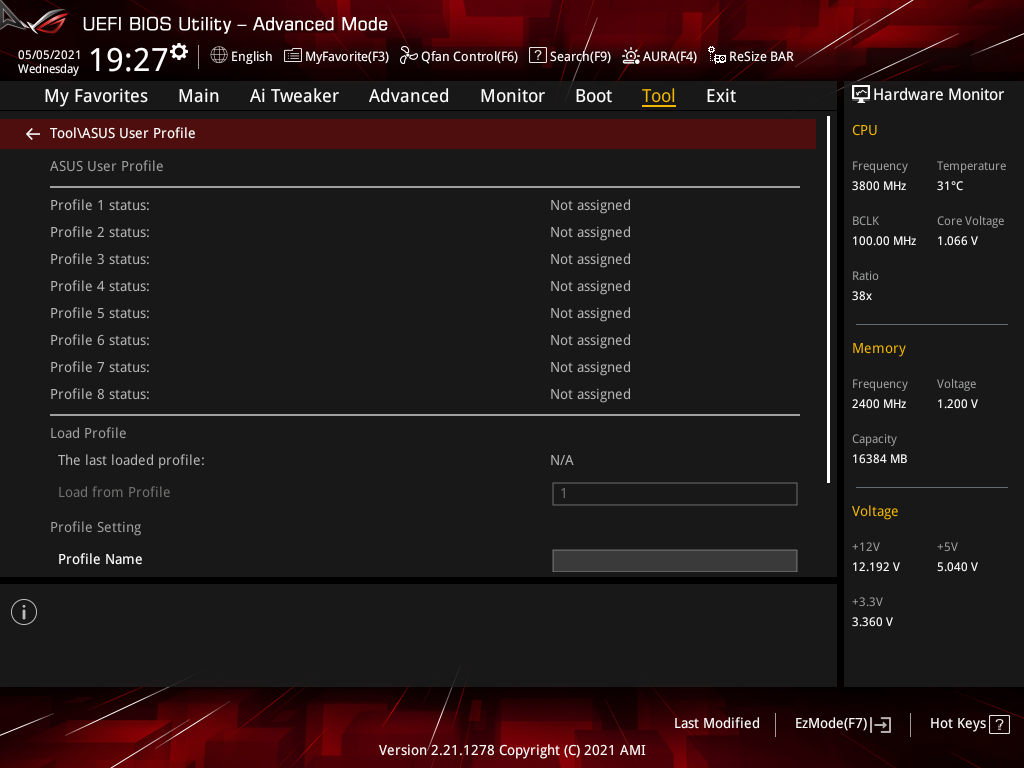Click +12V reading 12.192 V
The image size is (1024, 768).
[876, 567]
